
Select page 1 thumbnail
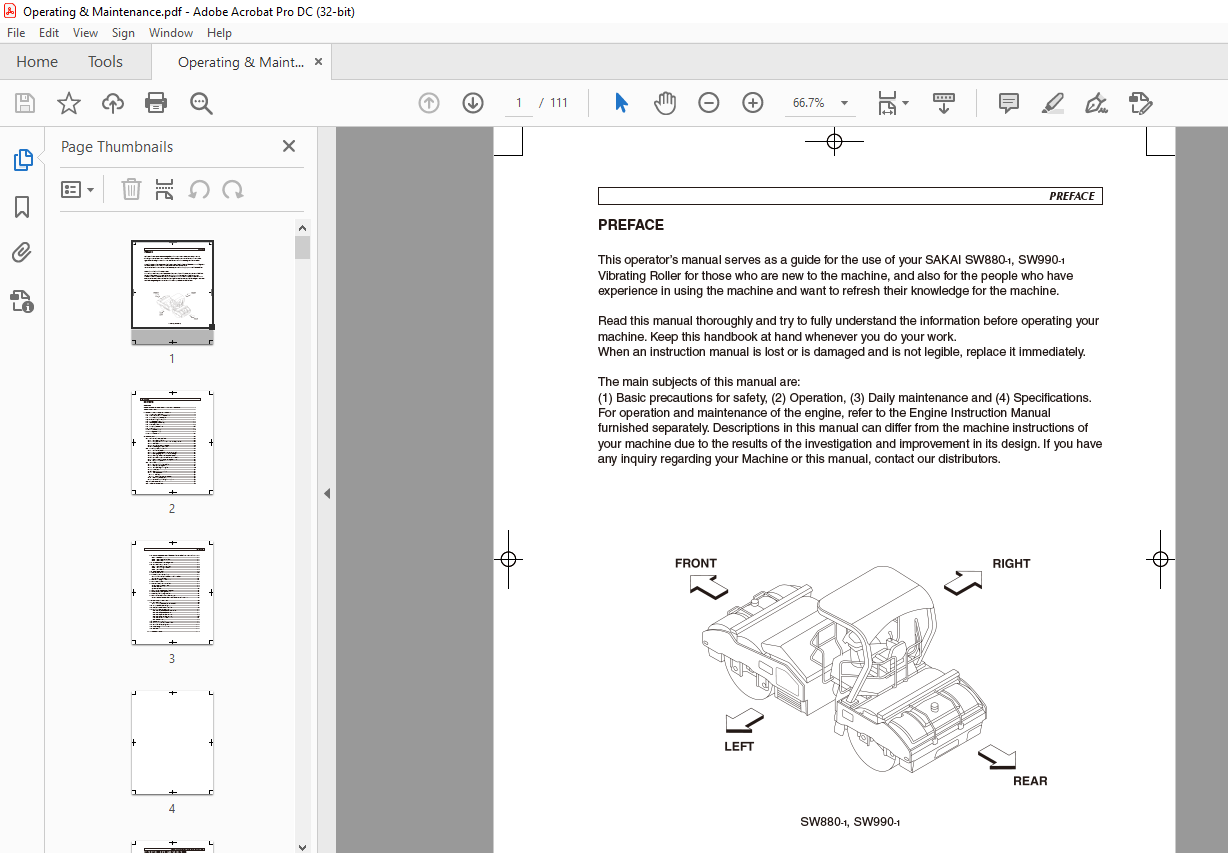pos(172,292)
